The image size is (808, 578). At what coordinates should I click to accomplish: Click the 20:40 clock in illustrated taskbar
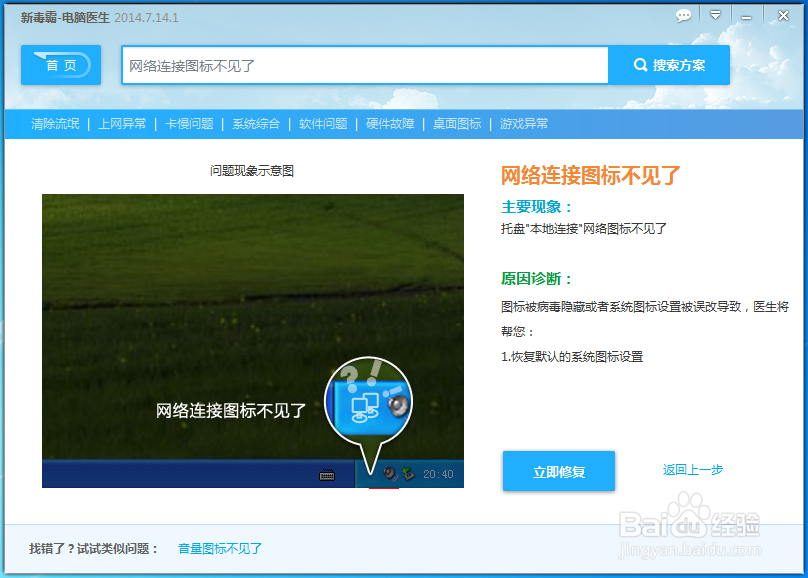[x=438, y=474]
